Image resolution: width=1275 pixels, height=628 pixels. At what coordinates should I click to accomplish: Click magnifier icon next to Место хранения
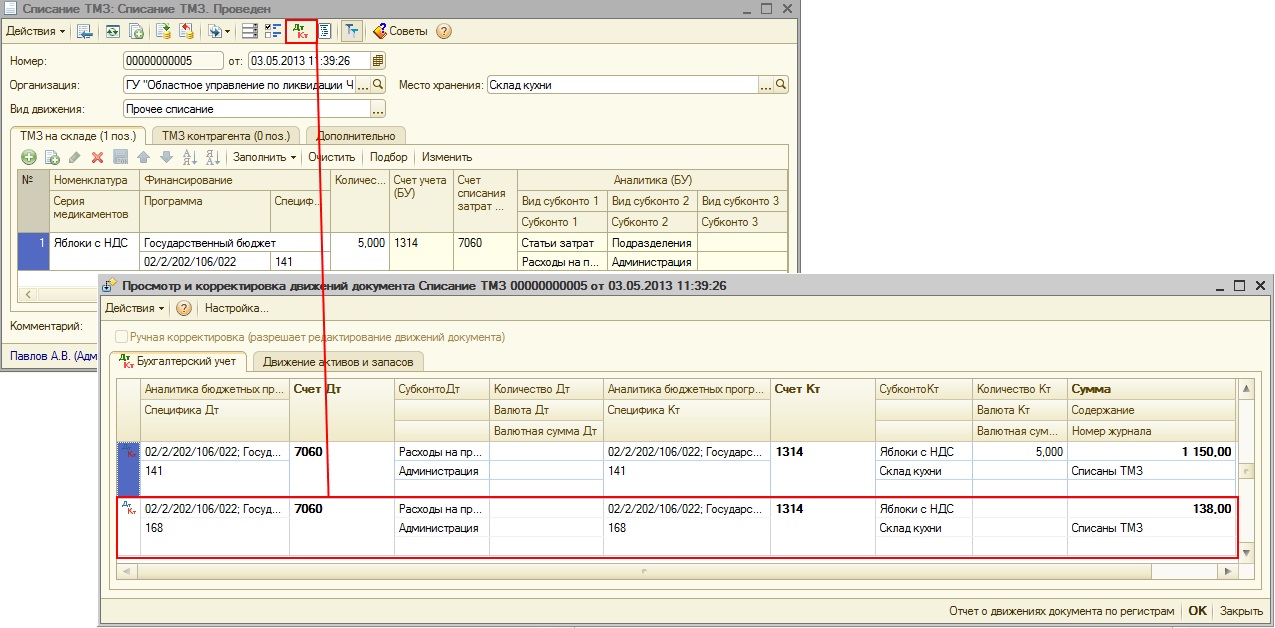(781, 85)
